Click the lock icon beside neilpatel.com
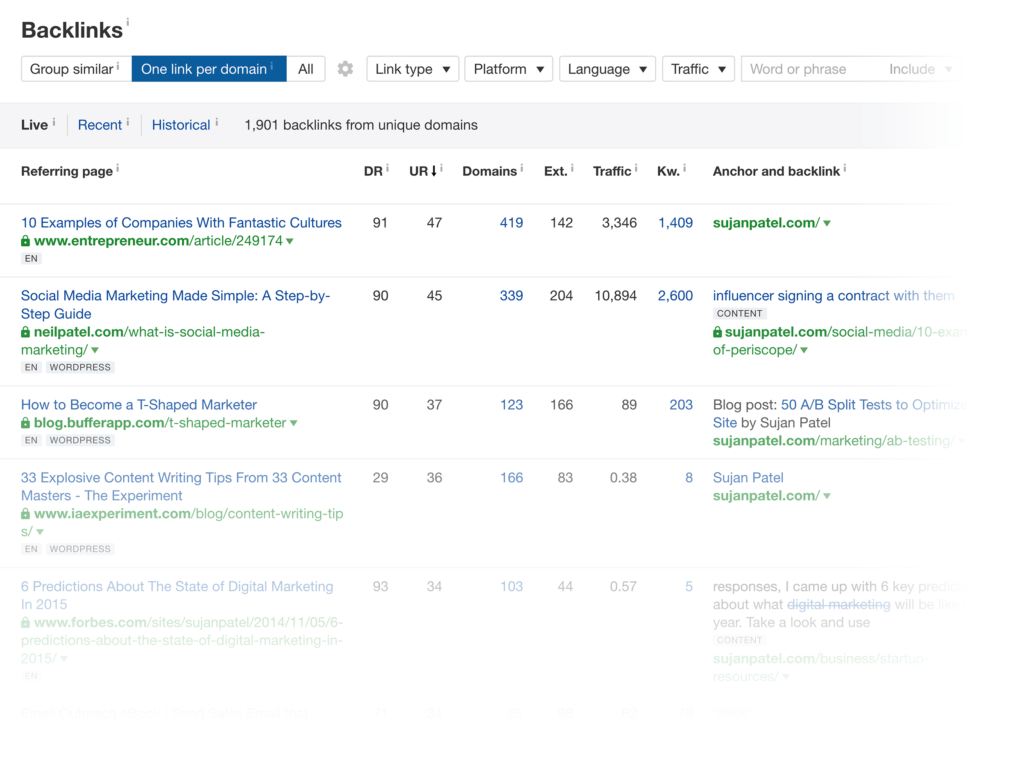Screen dimensions: 1024x761 25,332
